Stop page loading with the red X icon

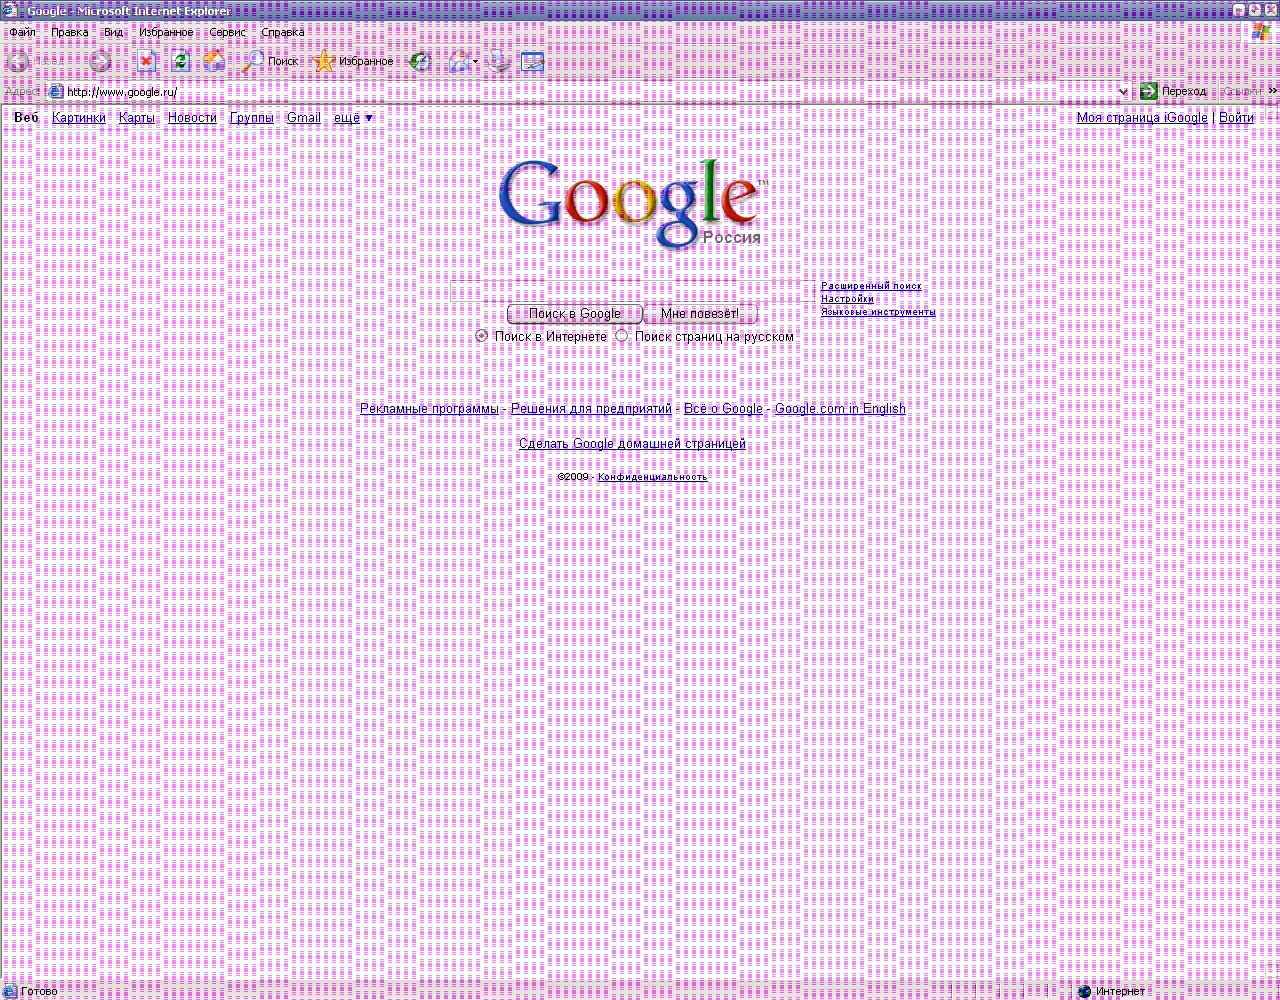click(x=147, y=62)
